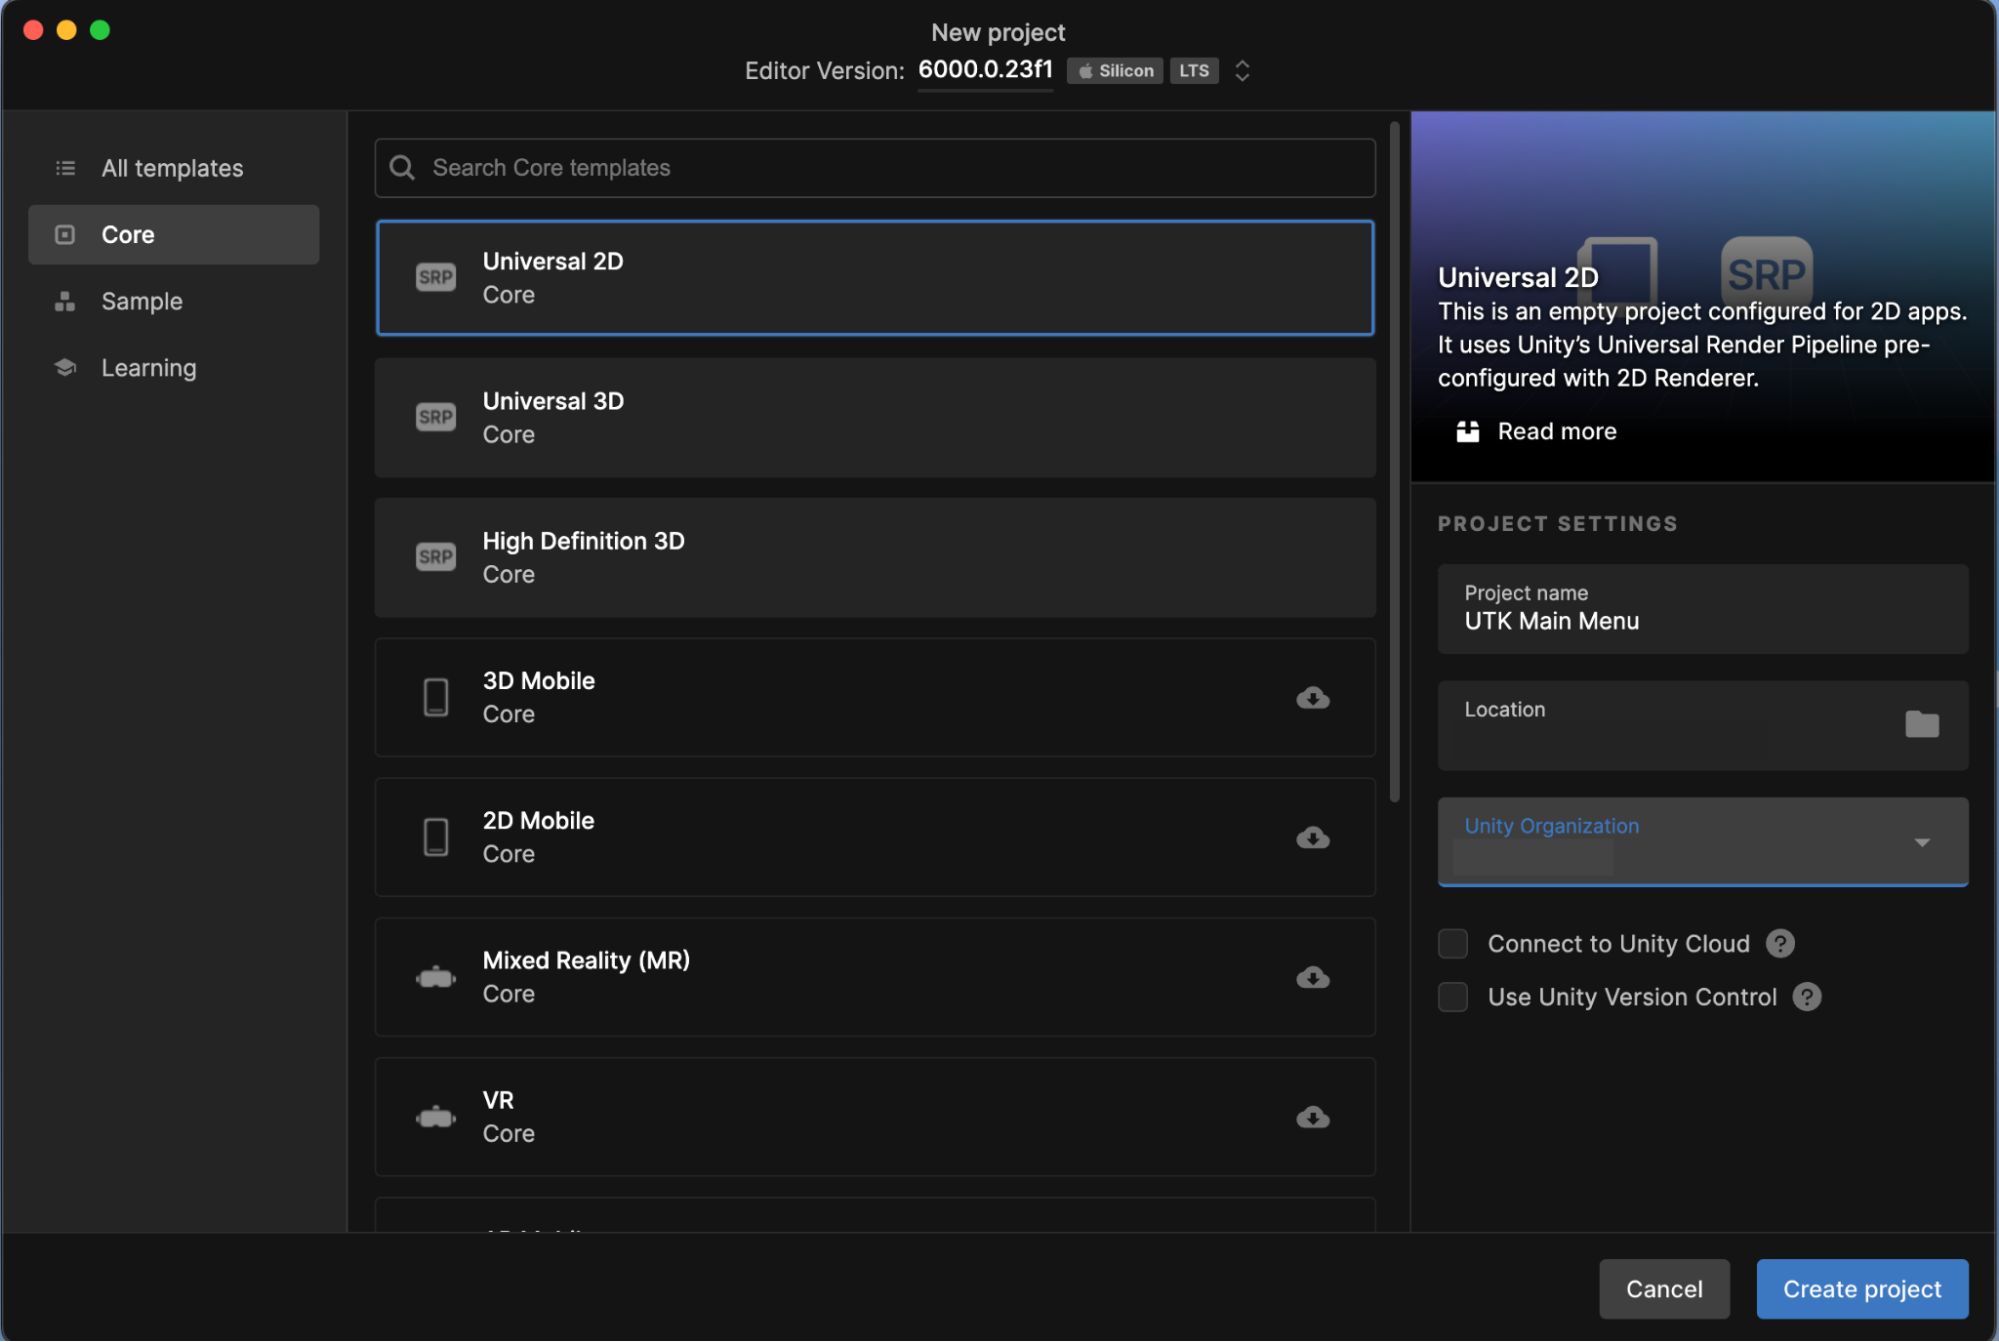Download the 3D Mobile template
This screenshot has height=1342, width=1999.
coord(1312,698)
